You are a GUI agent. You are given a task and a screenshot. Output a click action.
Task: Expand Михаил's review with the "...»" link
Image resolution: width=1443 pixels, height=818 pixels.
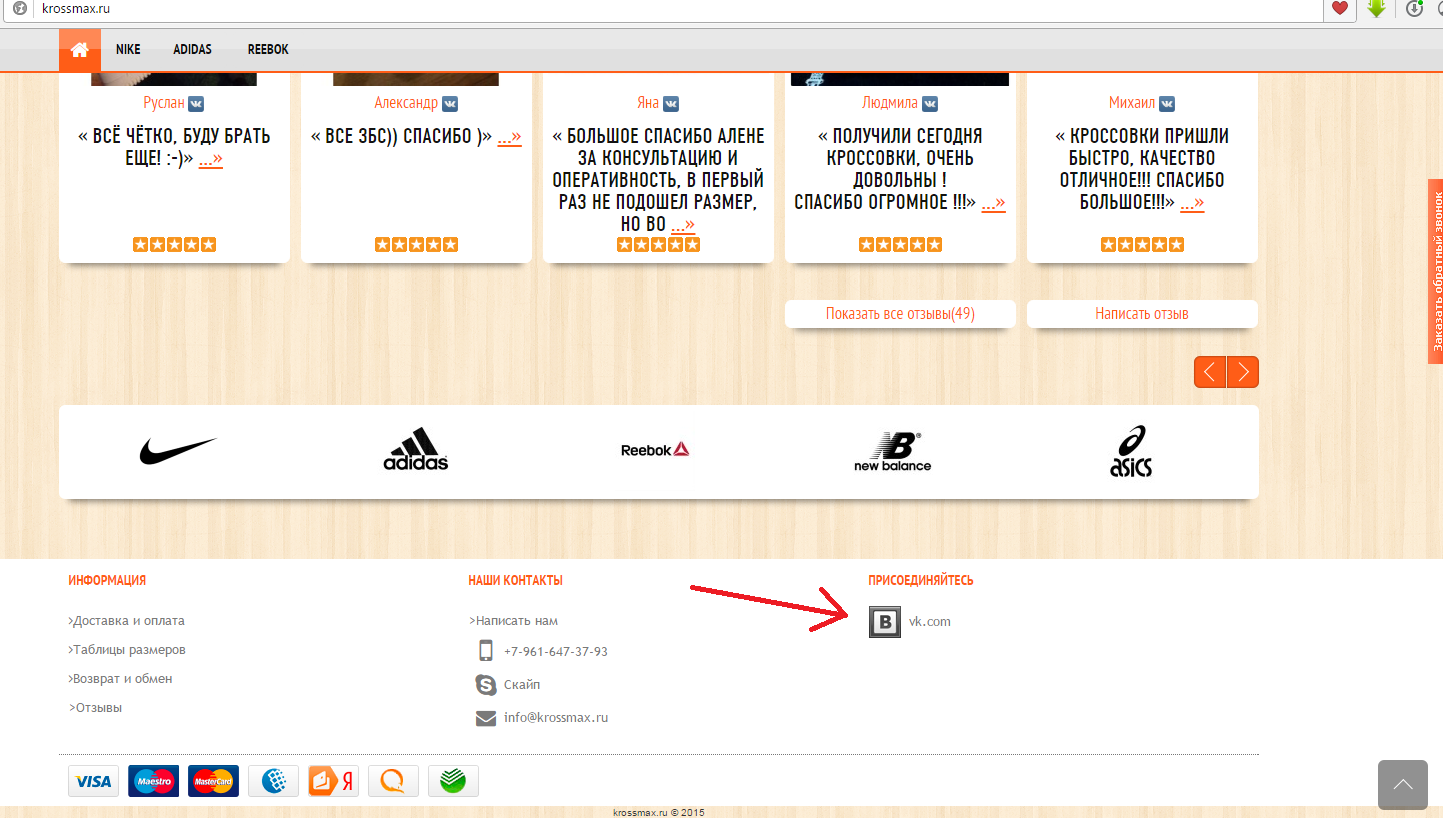point(1192,203)
